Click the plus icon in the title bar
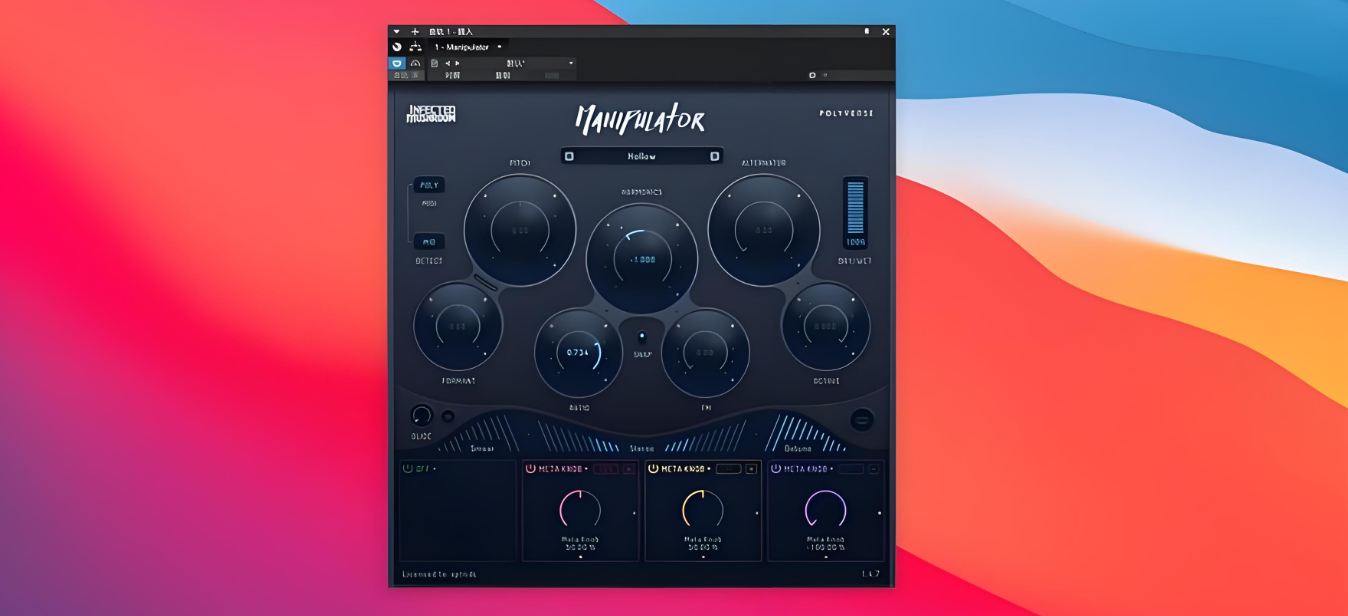1348x616 pixels. click(415, 32)
